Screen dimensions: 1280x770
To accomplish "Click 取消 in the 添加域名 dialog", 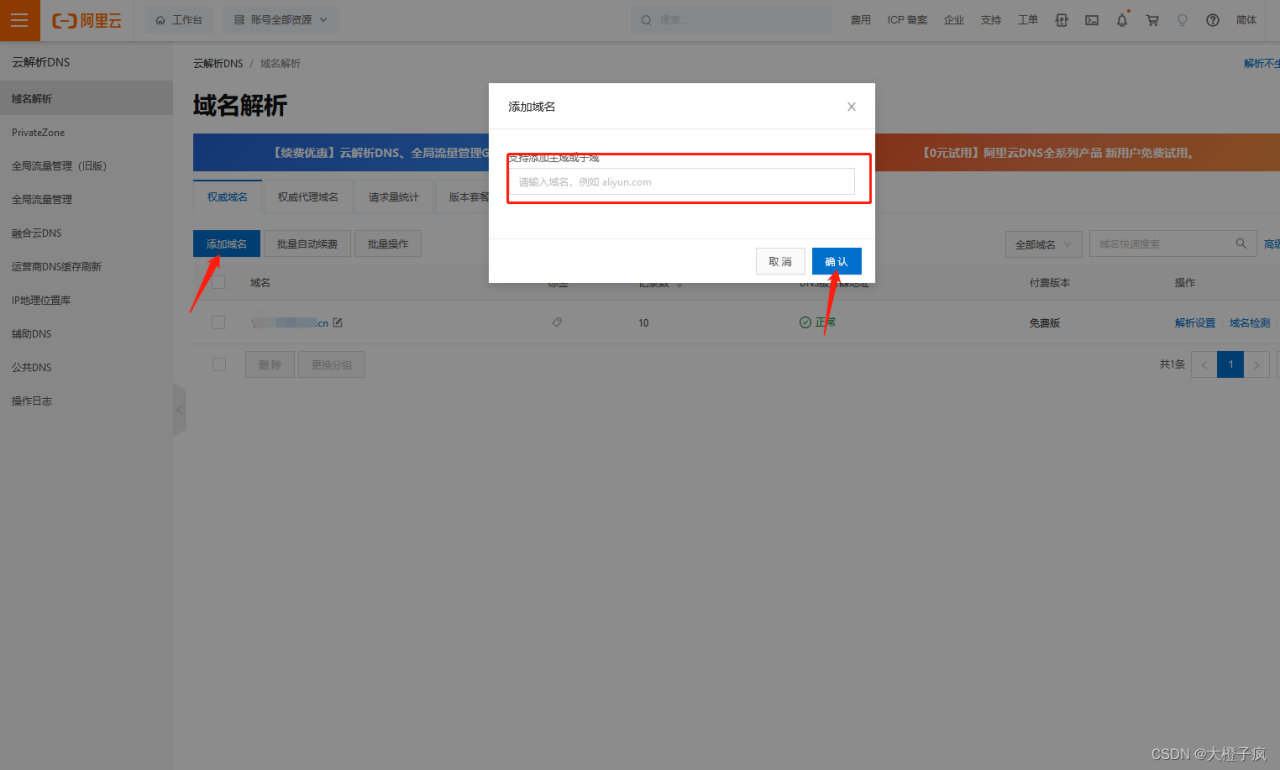I will point(780,261).
